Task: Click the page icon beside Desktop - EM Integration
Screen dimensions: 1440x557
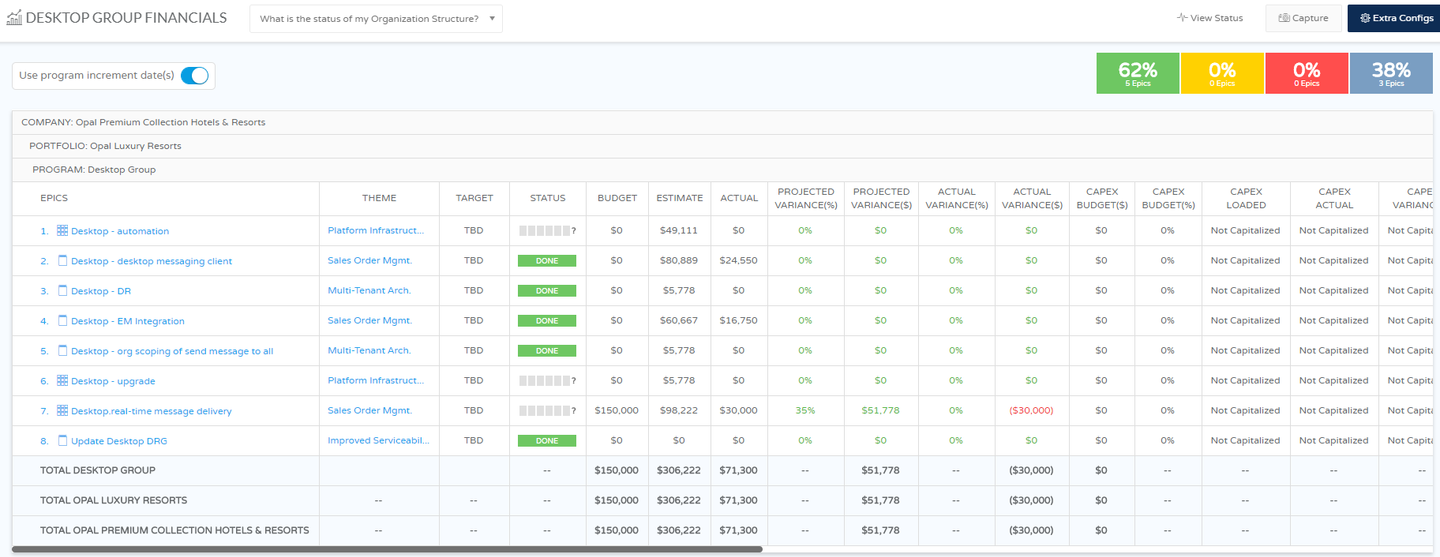Action: click(x=62, y=321)
